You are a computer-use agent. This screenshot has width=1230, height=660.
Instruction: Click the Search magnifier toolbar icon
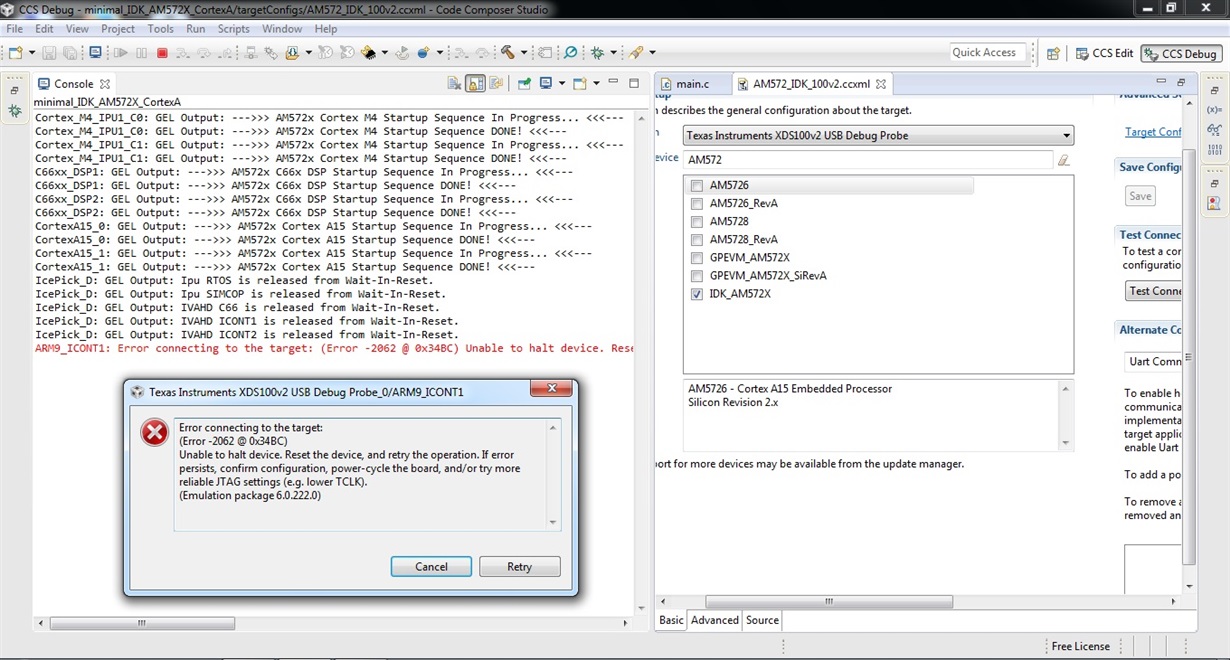570,52
